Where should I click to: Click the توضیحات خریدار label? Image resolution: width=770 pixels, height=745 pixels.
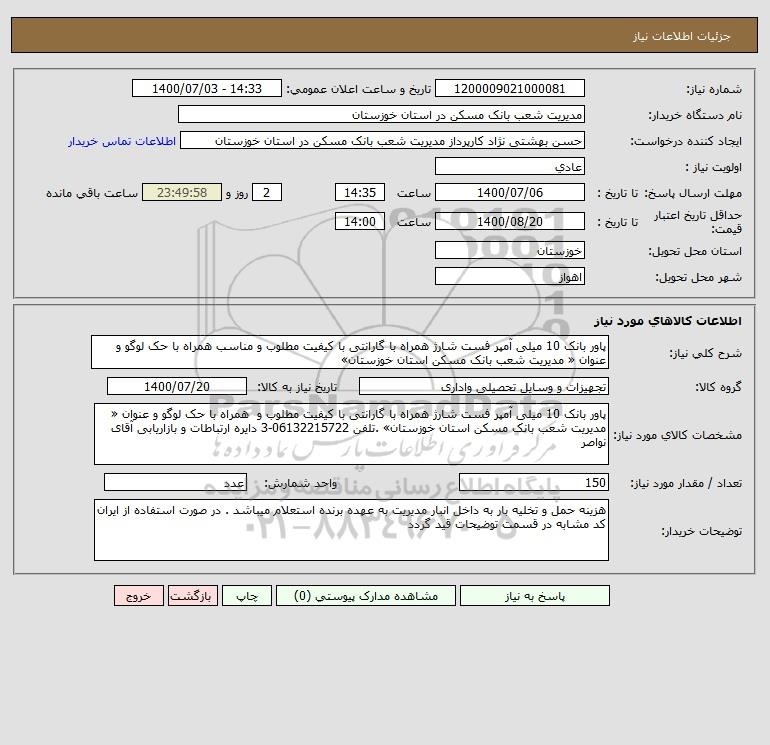[x=702, y=531]
